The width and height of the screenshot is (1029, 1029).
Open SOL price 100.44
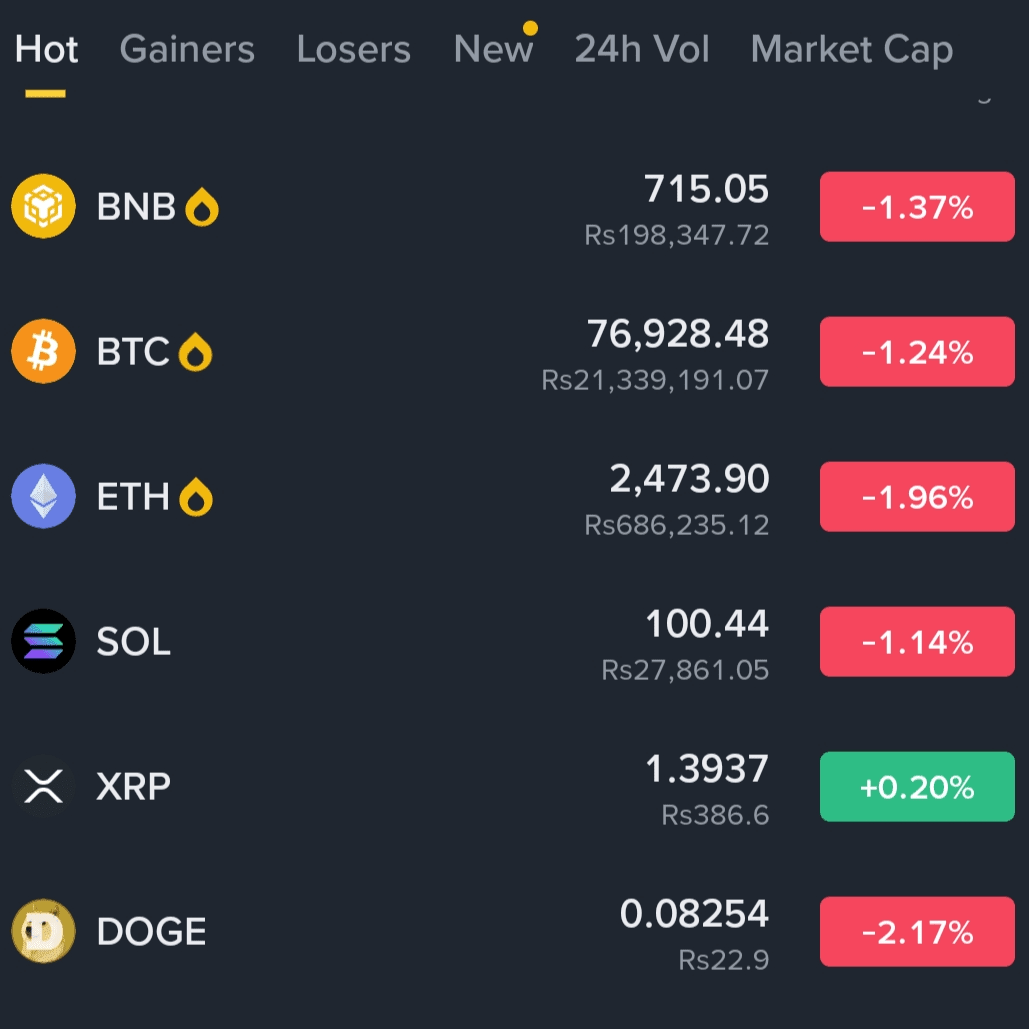tap(707, 623)
